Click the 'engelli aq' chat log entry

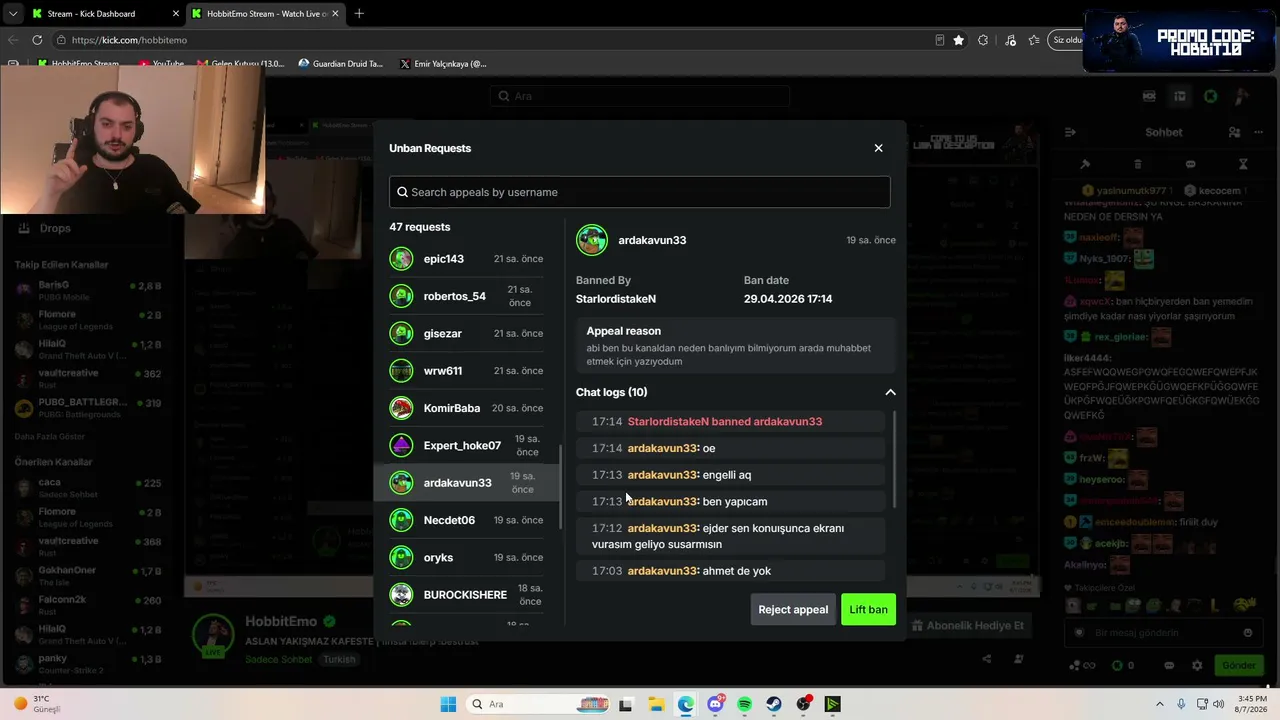731,475
